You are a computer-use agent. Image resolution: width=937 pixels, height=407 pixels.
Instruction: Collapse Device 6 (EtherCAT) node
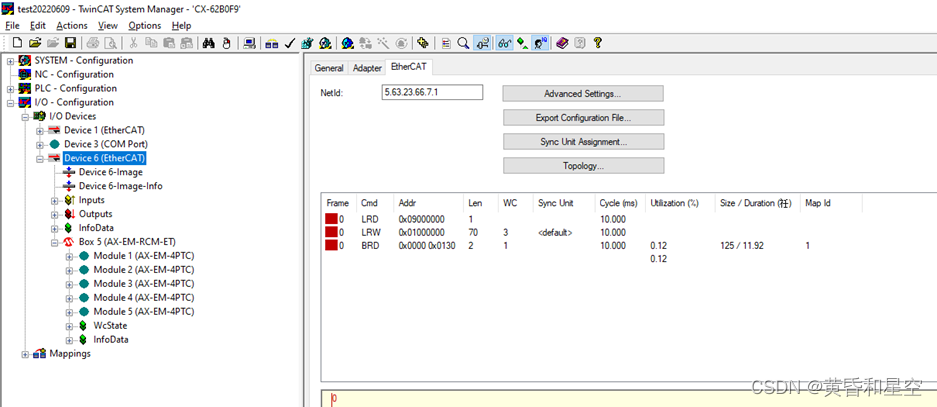tap(39, 158)
